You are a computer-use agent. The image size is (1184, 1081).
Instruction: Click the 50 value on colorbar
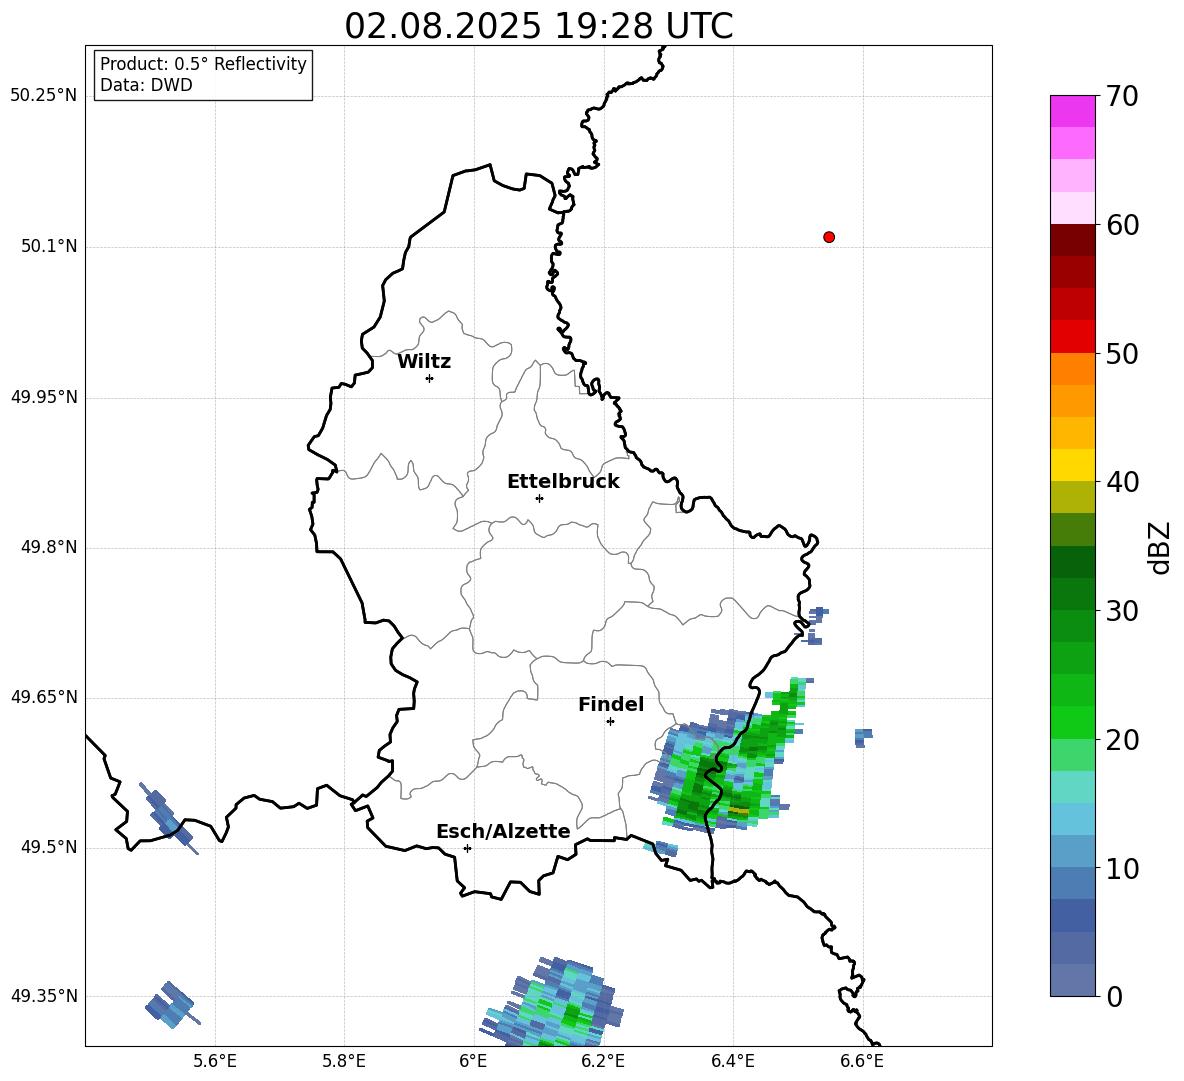pos(1122,354)
